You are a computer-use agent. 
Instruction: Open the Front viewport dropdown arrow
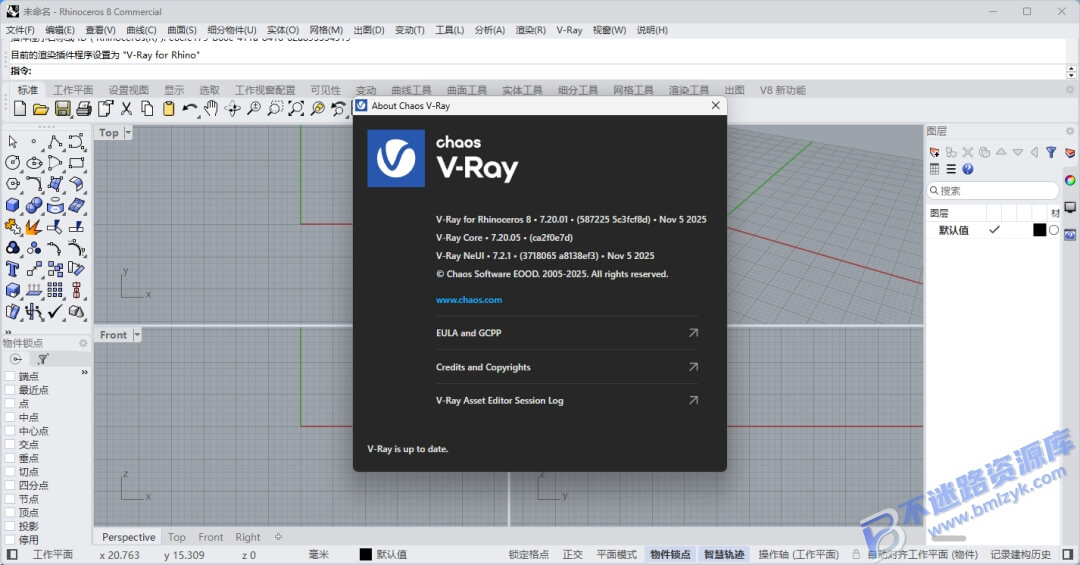[136, 335]
